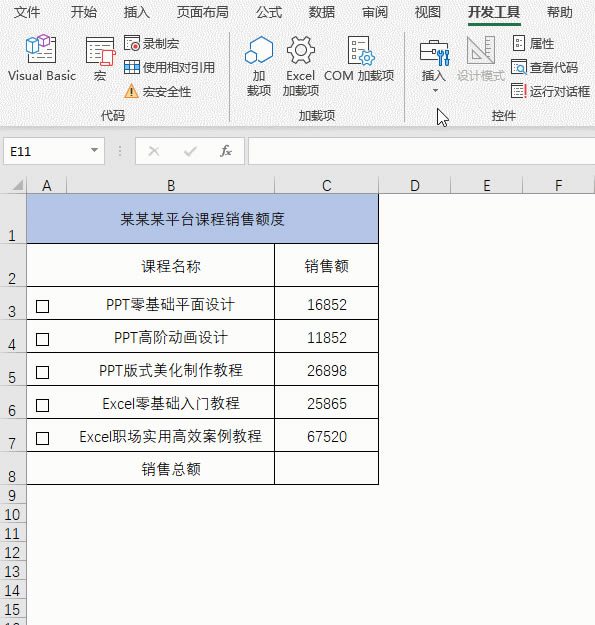Switch to the 审阅 tab
This screenshot has height=625, width=595.
pyautogui.click(x=375, y=12)
